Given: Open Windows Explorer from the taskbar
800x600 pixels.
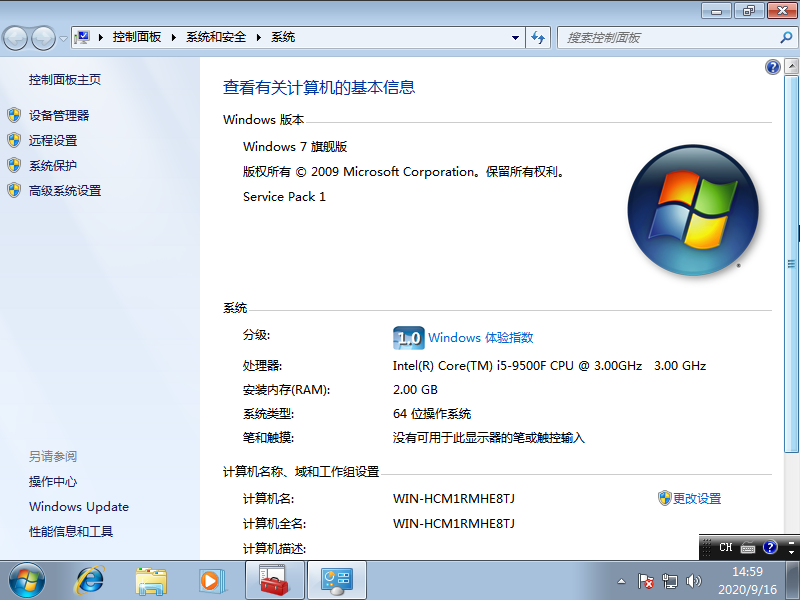Looking at the screenshot, I should 151,580.
